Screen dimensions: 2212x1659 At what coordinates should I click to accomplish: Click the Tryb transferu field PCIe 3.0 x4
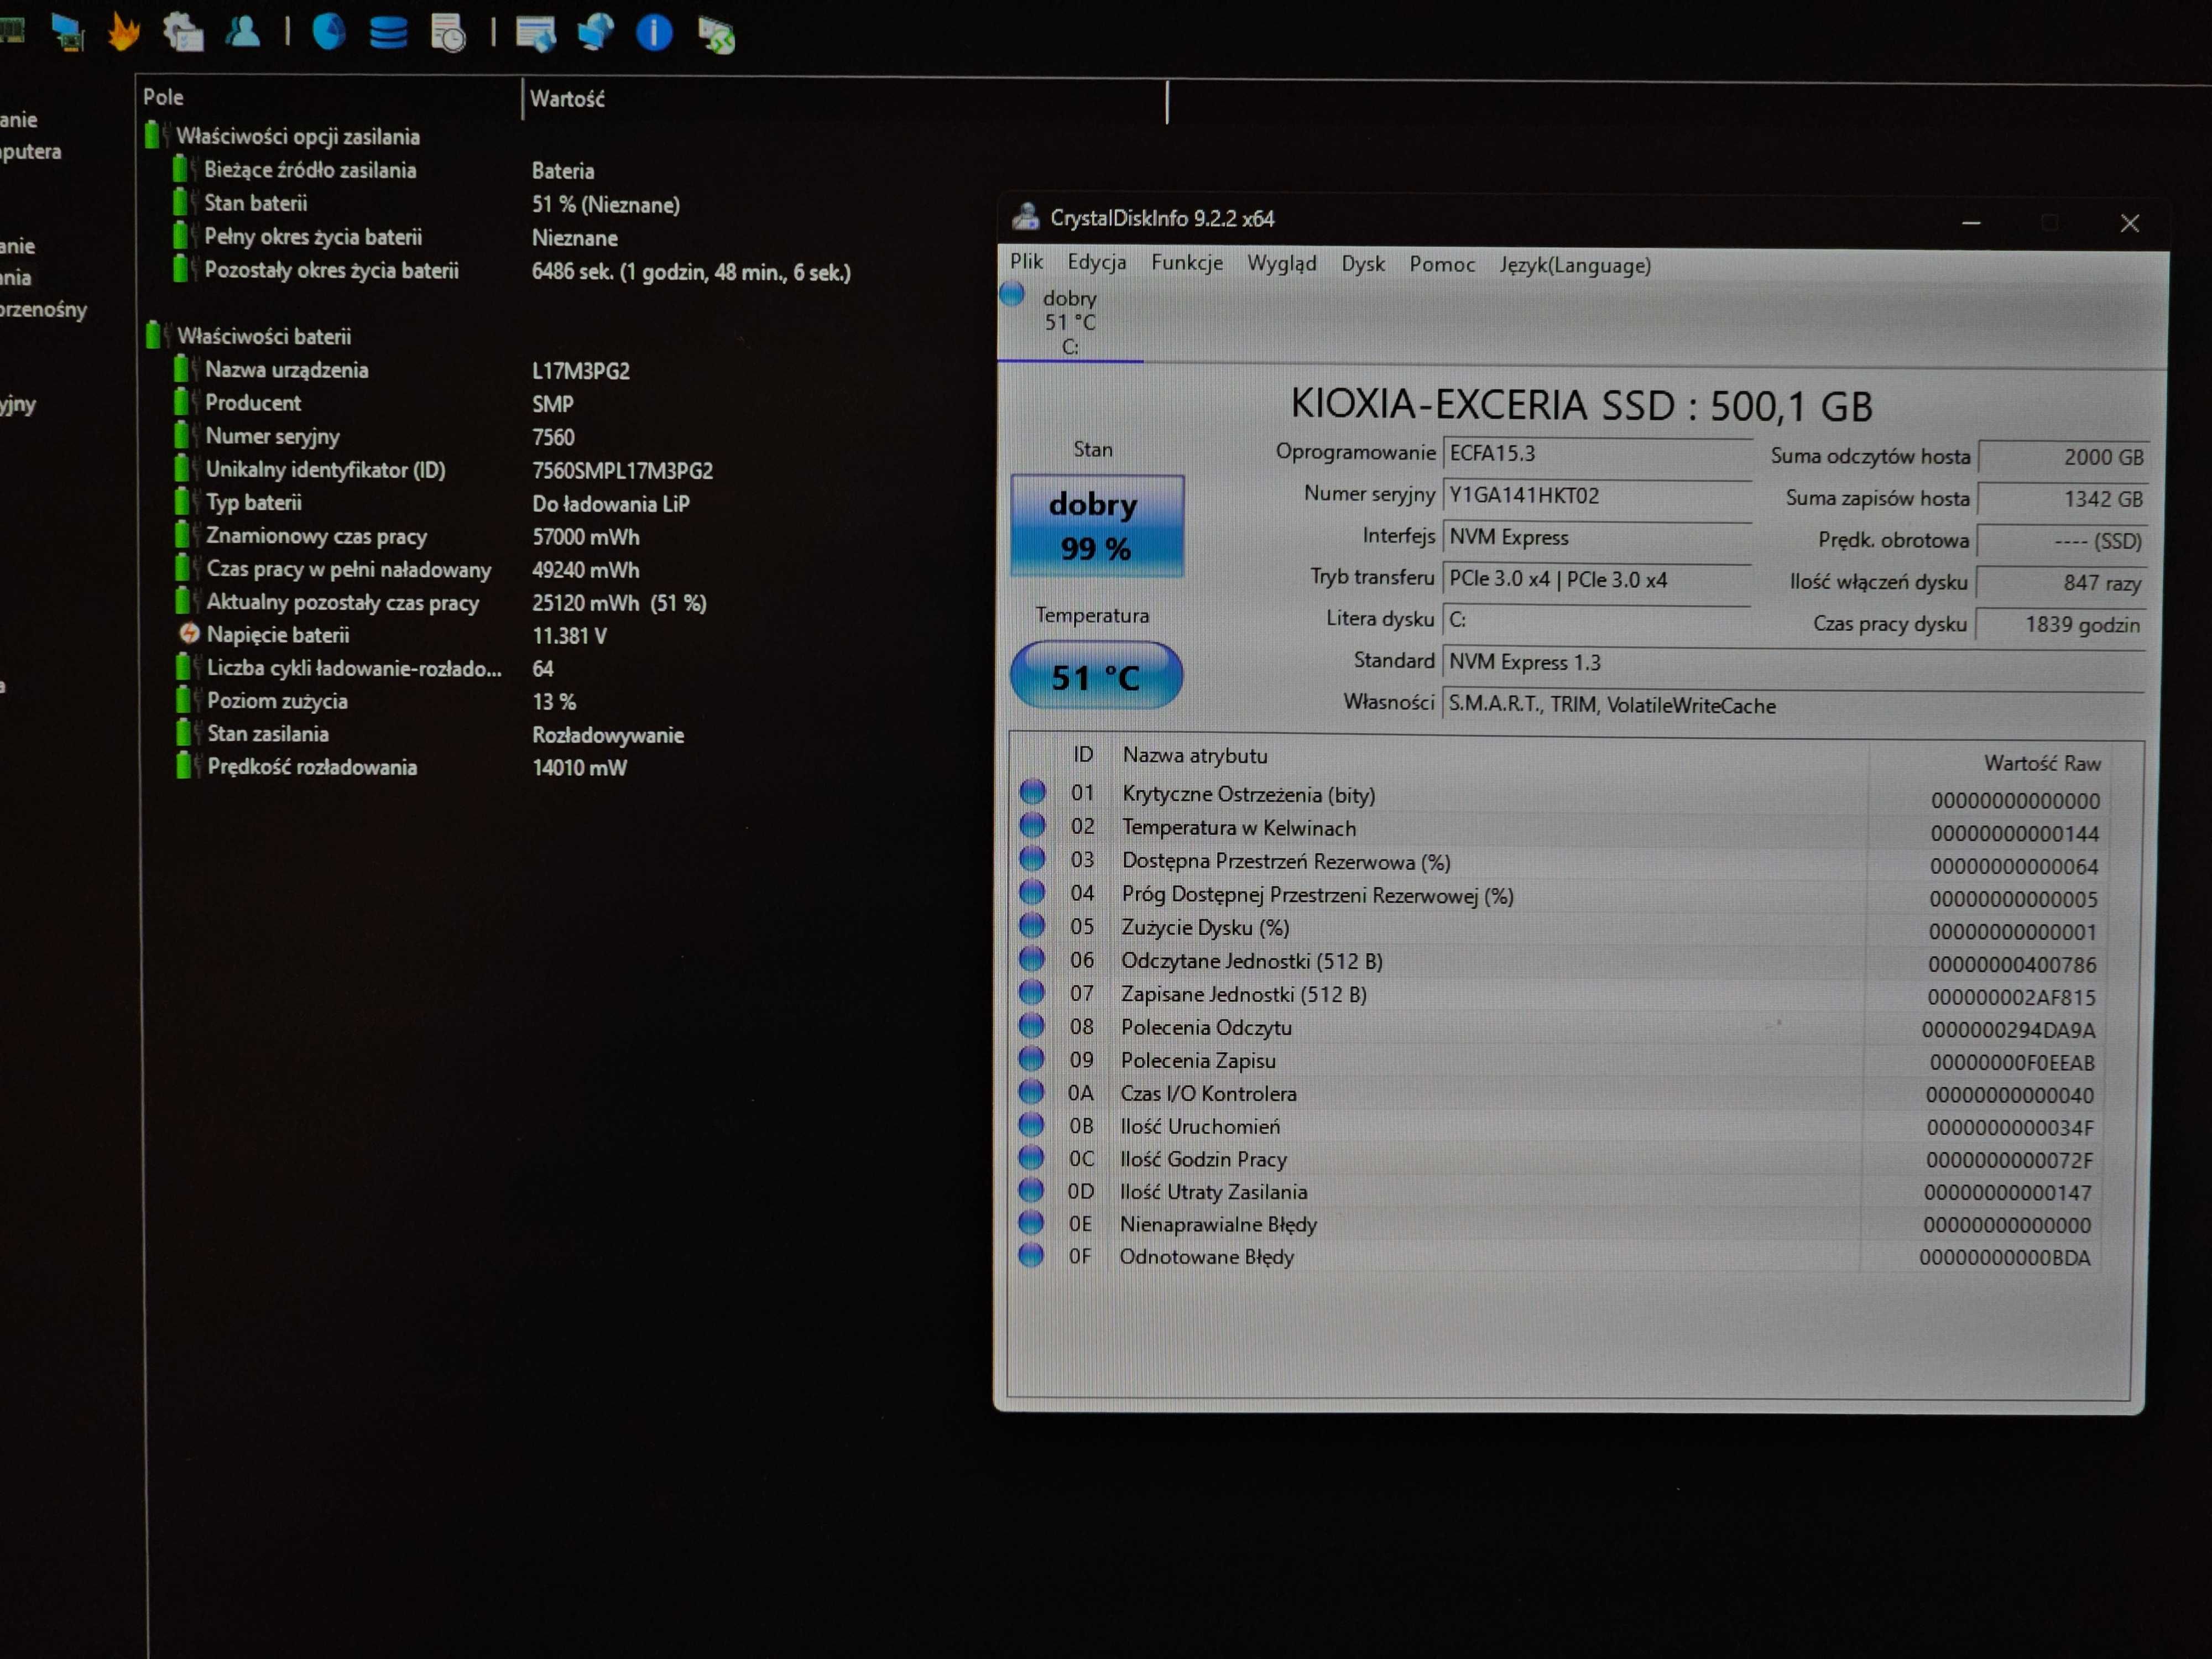click(x=1596, y=579)
